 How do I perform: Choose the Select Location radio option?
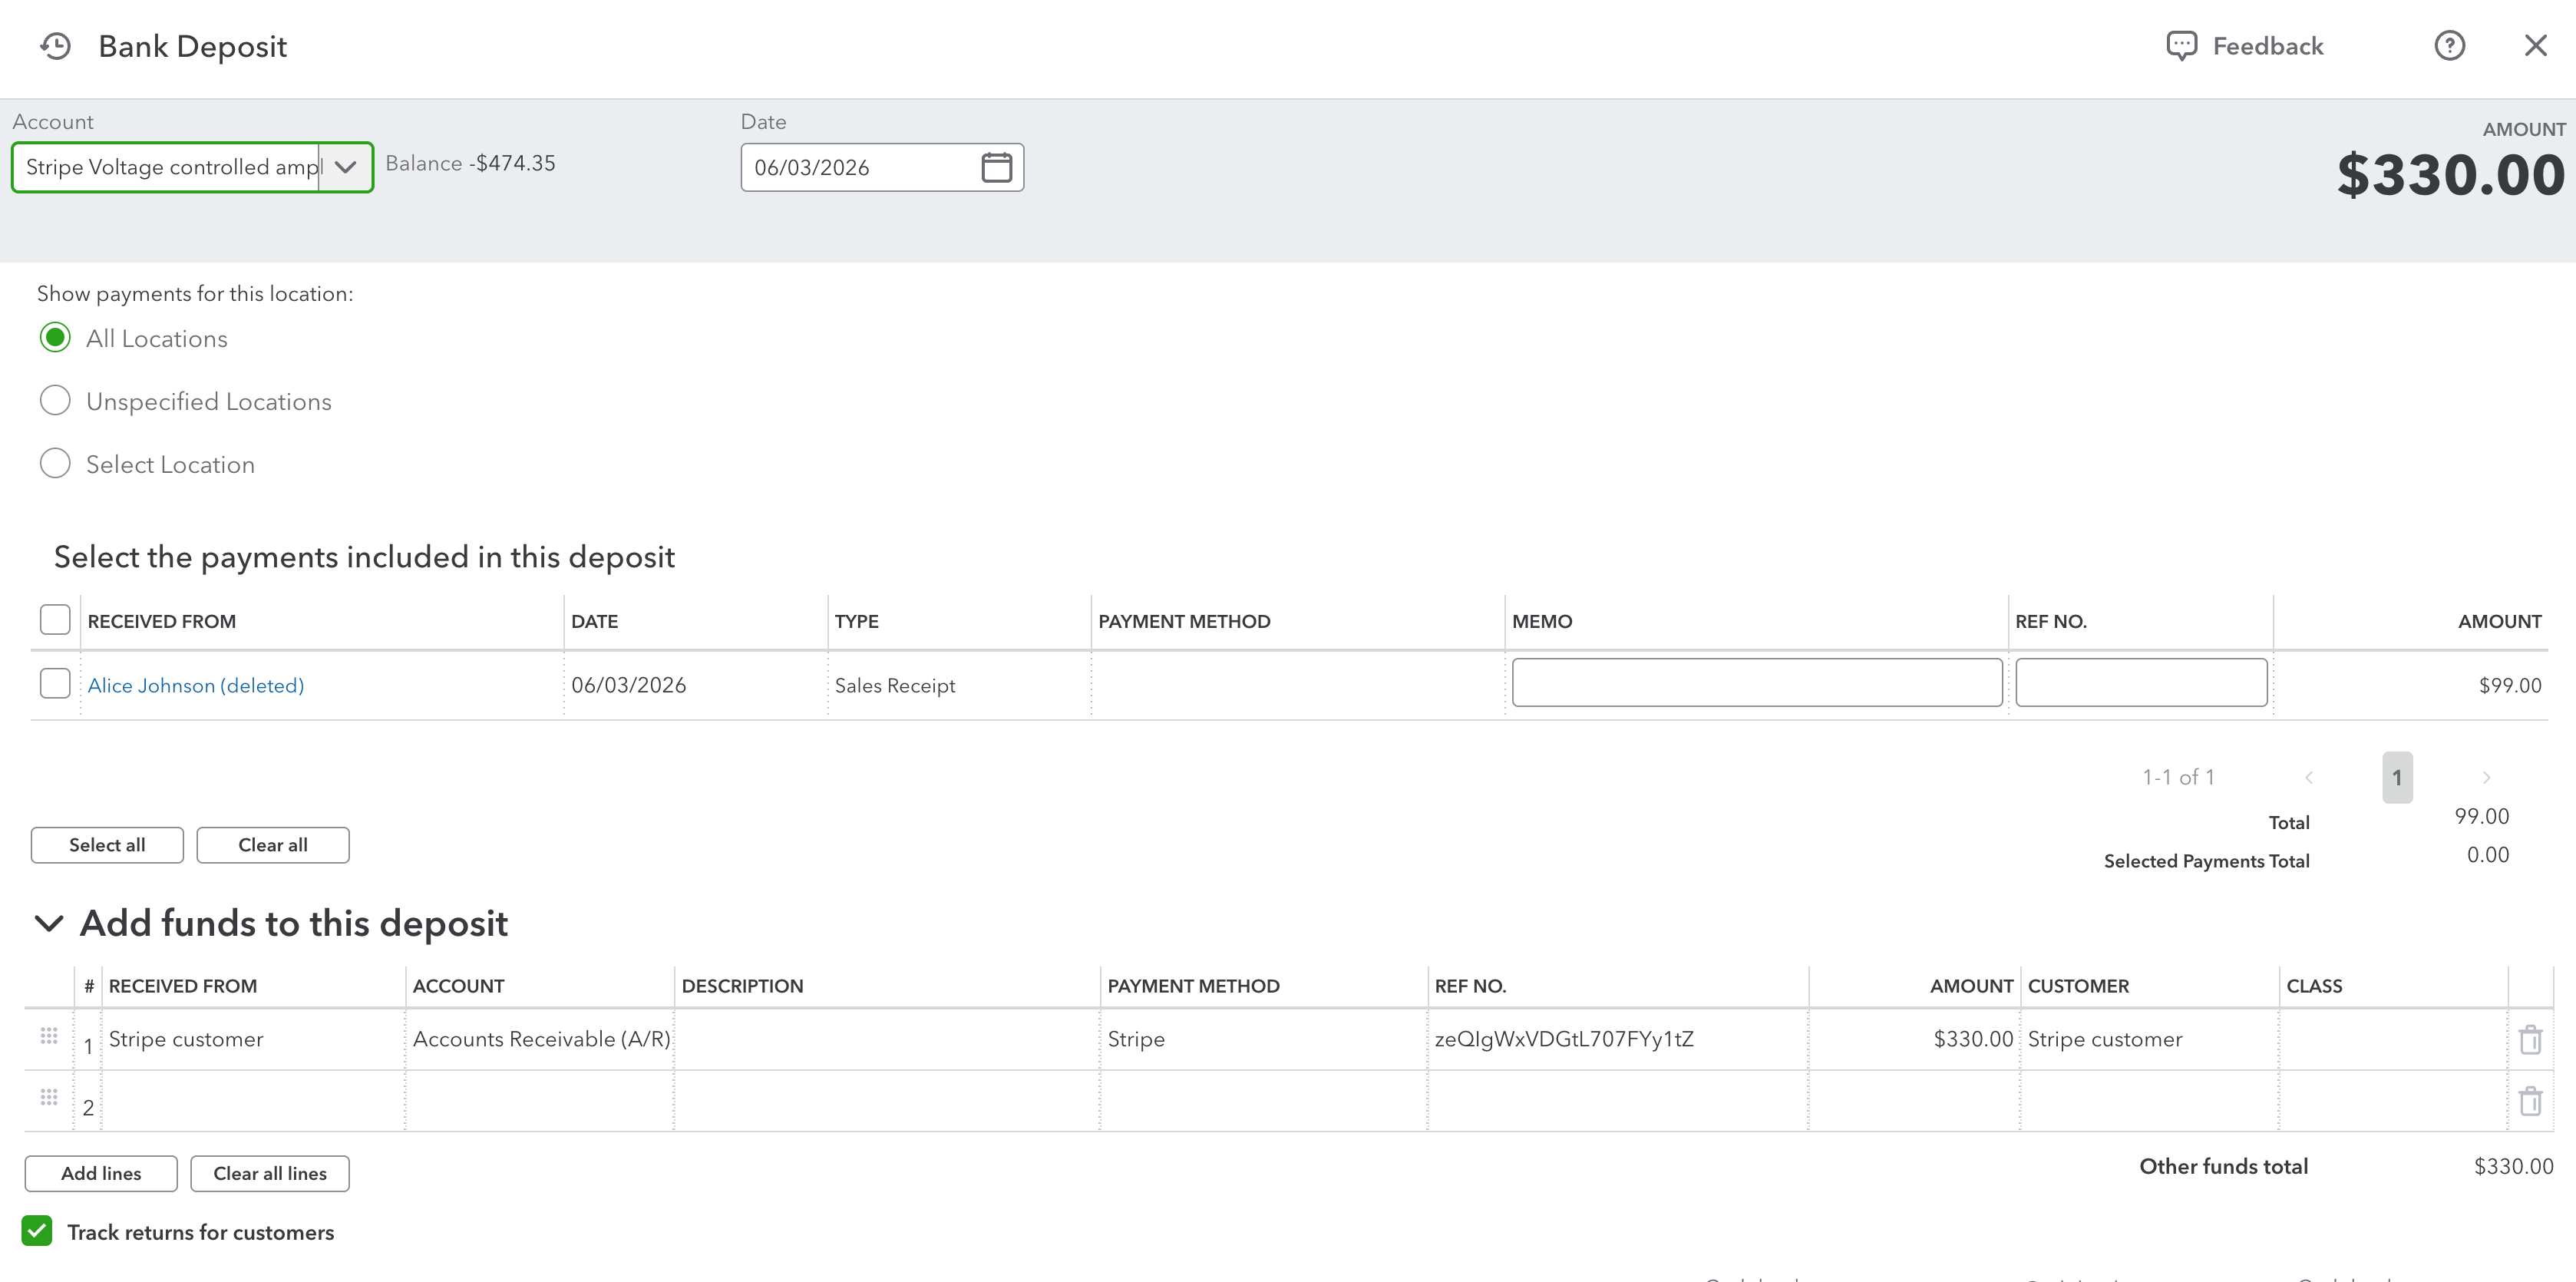55,464
